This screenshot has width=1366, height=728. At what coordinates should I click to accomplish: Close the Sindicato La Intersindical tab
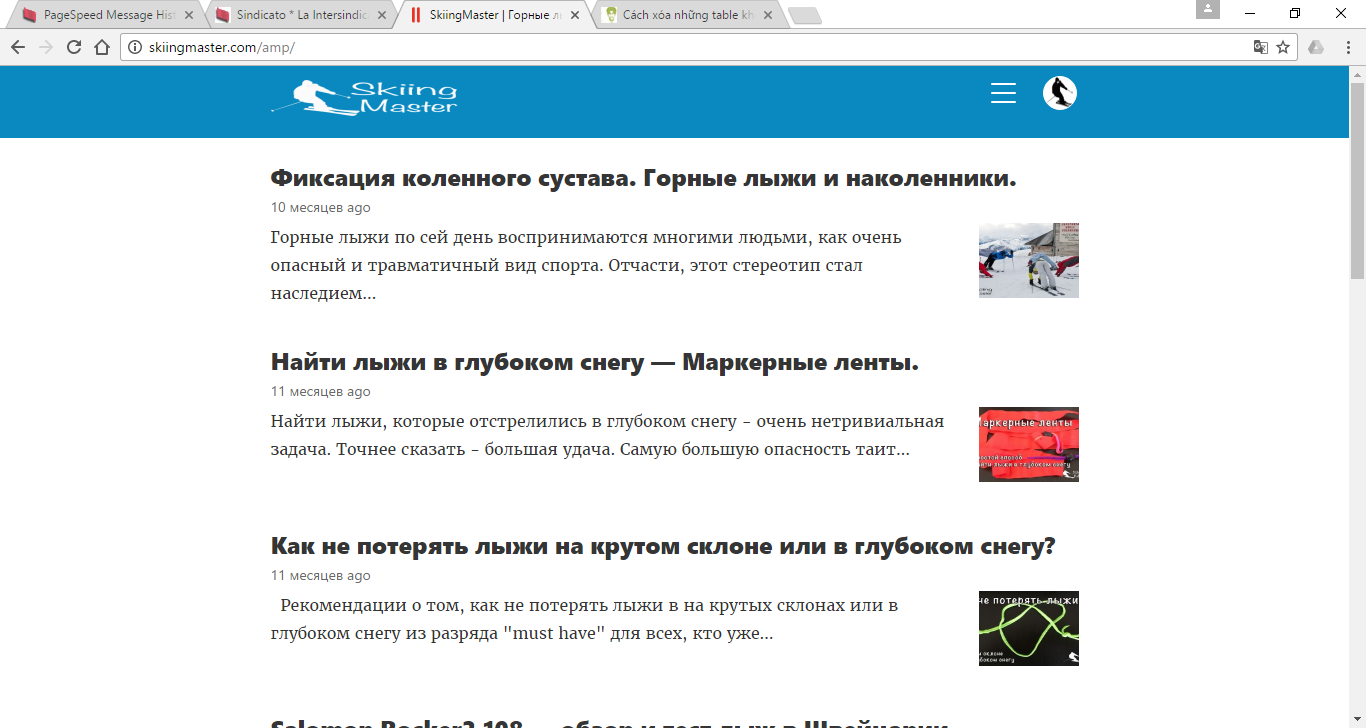pyautogui.click(x=380, y=16)
